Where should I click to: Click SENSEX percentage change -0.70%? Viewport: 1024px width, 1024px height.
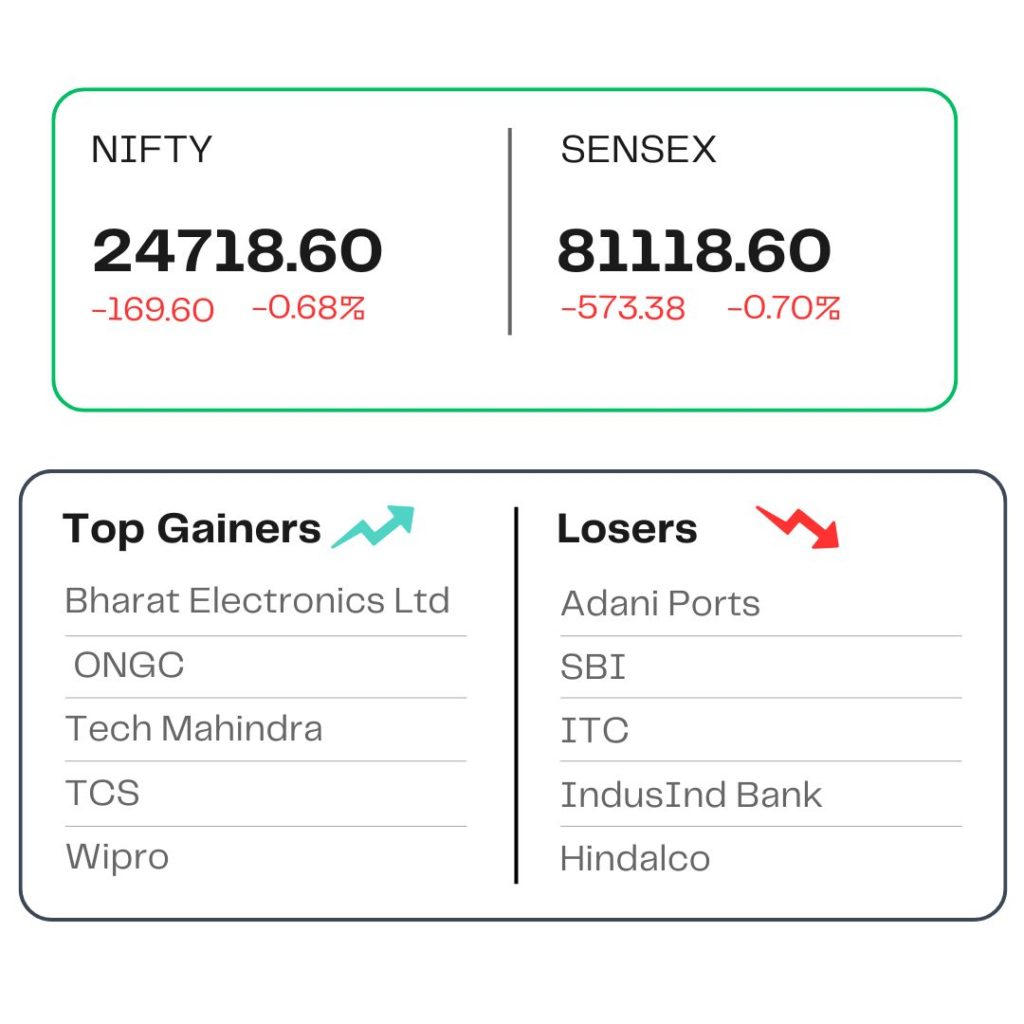[x=784, y=308]
